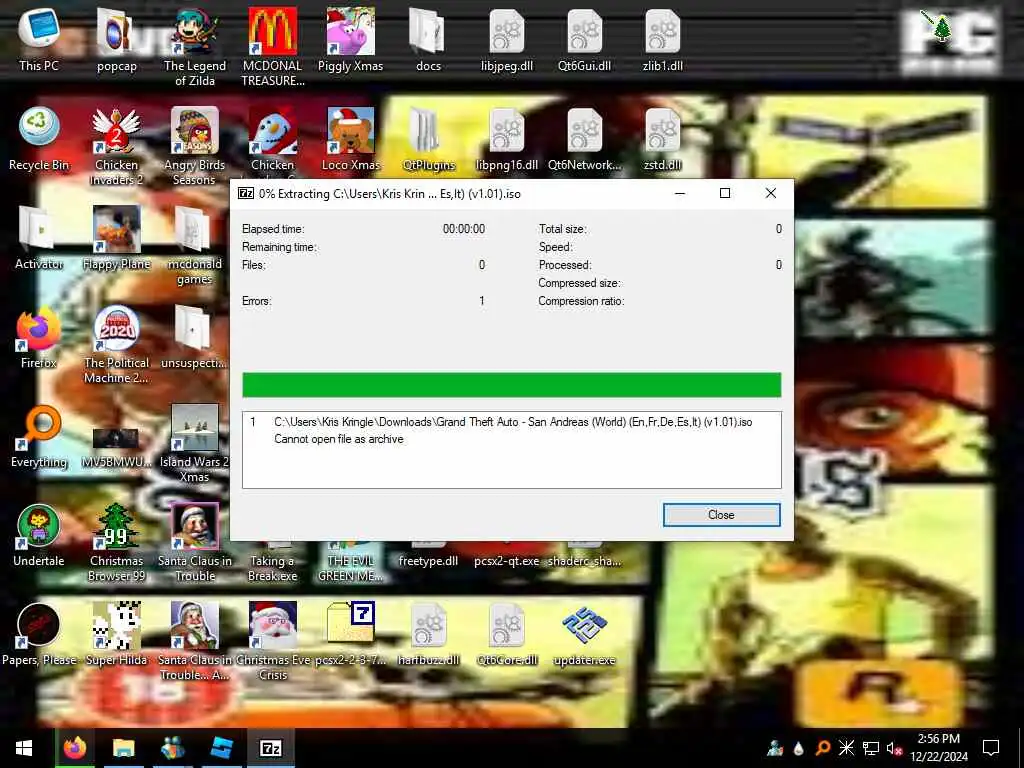Click the green extraction progress bar
Image resolution: width=1024 pixels, height=768 pixels.
point(511,385)
